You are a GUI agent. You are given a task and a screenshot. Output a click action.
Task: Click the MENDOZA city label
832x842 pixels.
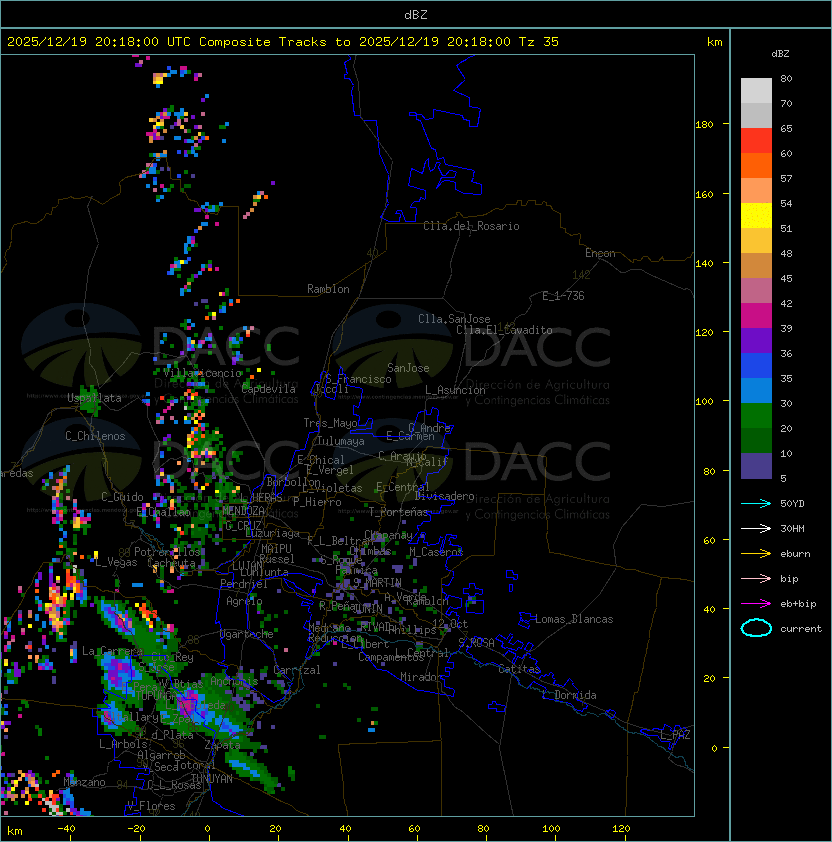(x=243, y=510)
